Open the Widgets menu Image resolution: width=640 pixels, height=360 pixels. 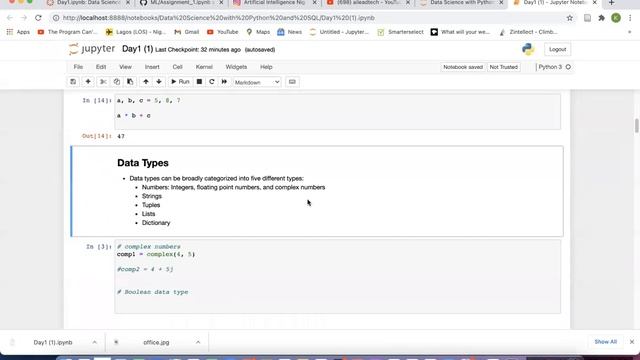pyautogui.click(x=236, y=67)
